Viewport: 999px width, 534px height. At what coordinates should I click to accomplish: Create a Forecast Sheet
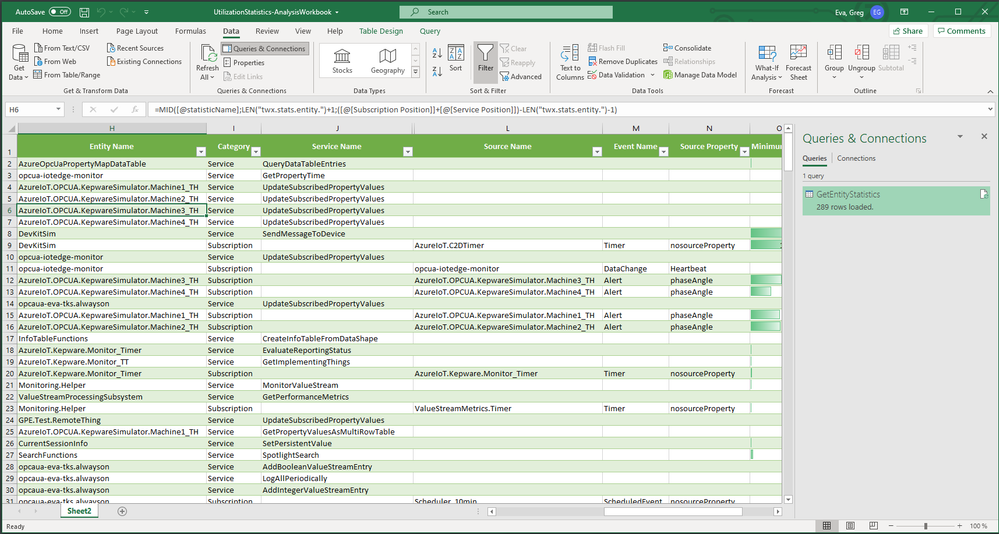(x=798, y=63)
